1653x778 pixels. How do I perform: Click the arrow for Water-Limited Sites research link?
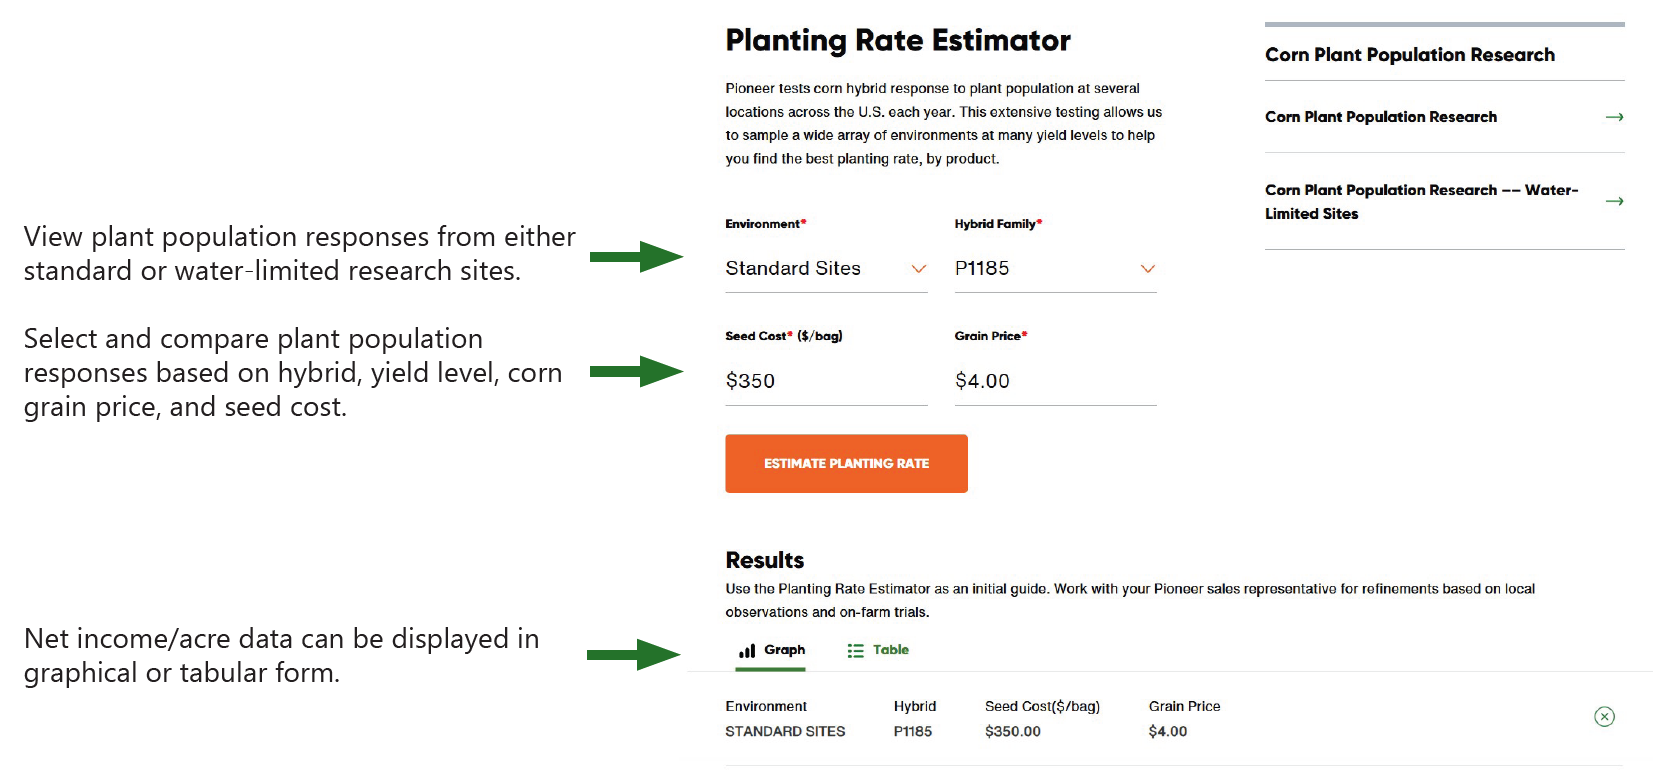coord(1616,201)
